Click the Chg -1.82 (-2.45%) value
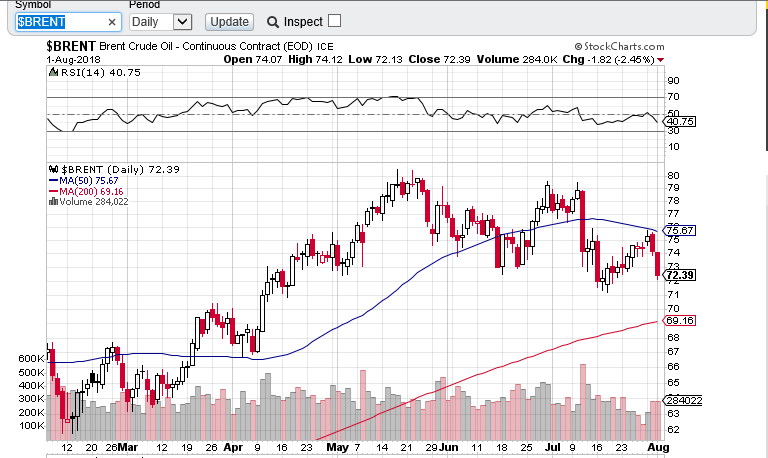The width and height of the screenshot is (768, 458). tap(608, 59)
